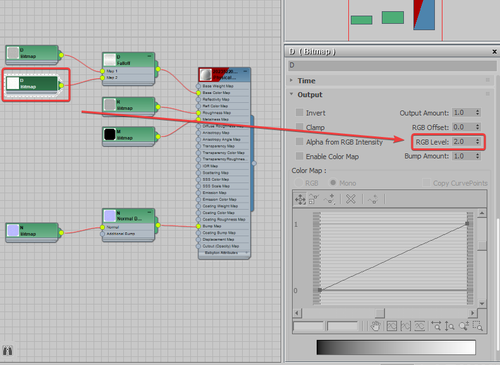Collapse the N Normal Bump node

click(x=149, y=212)
